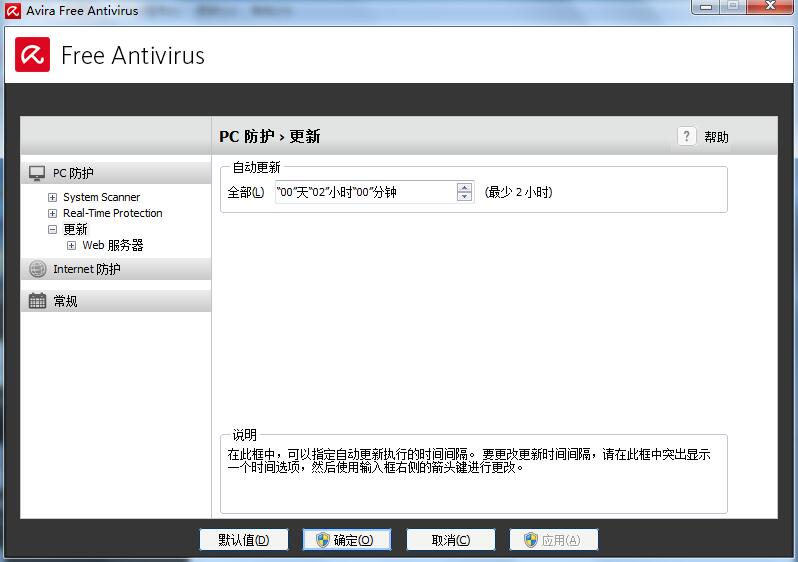Confirm settings with the 确定 button

point(346,540)
